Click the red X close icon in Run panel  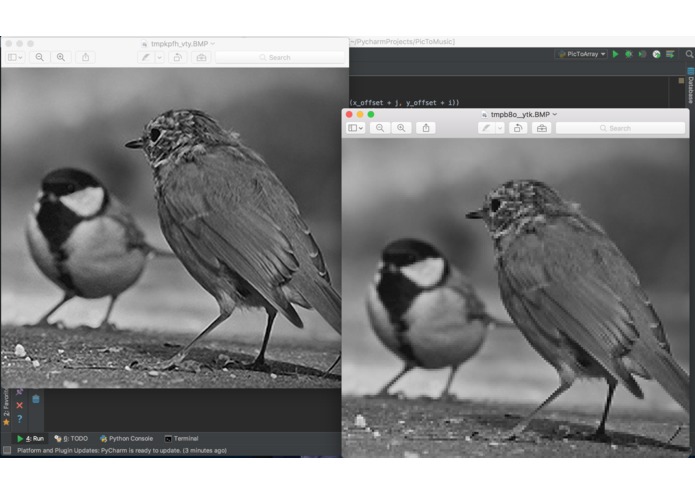[x=20, y=405]
